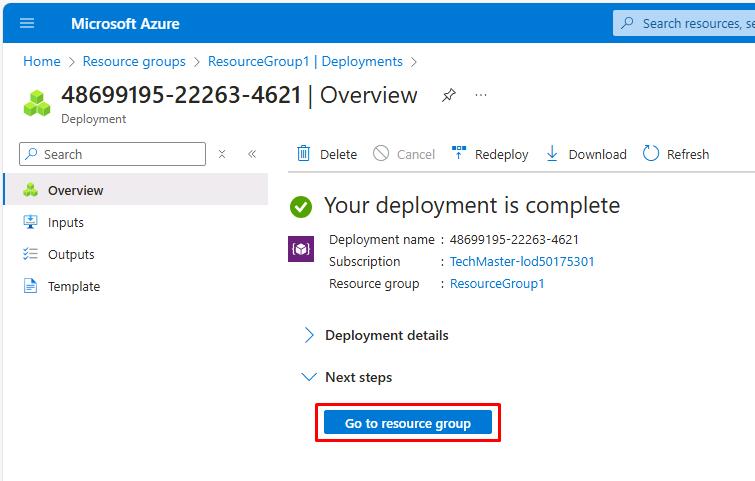Open the More options ellipsis
This screenshot has height=481, width=755.
tap(481, 95)
